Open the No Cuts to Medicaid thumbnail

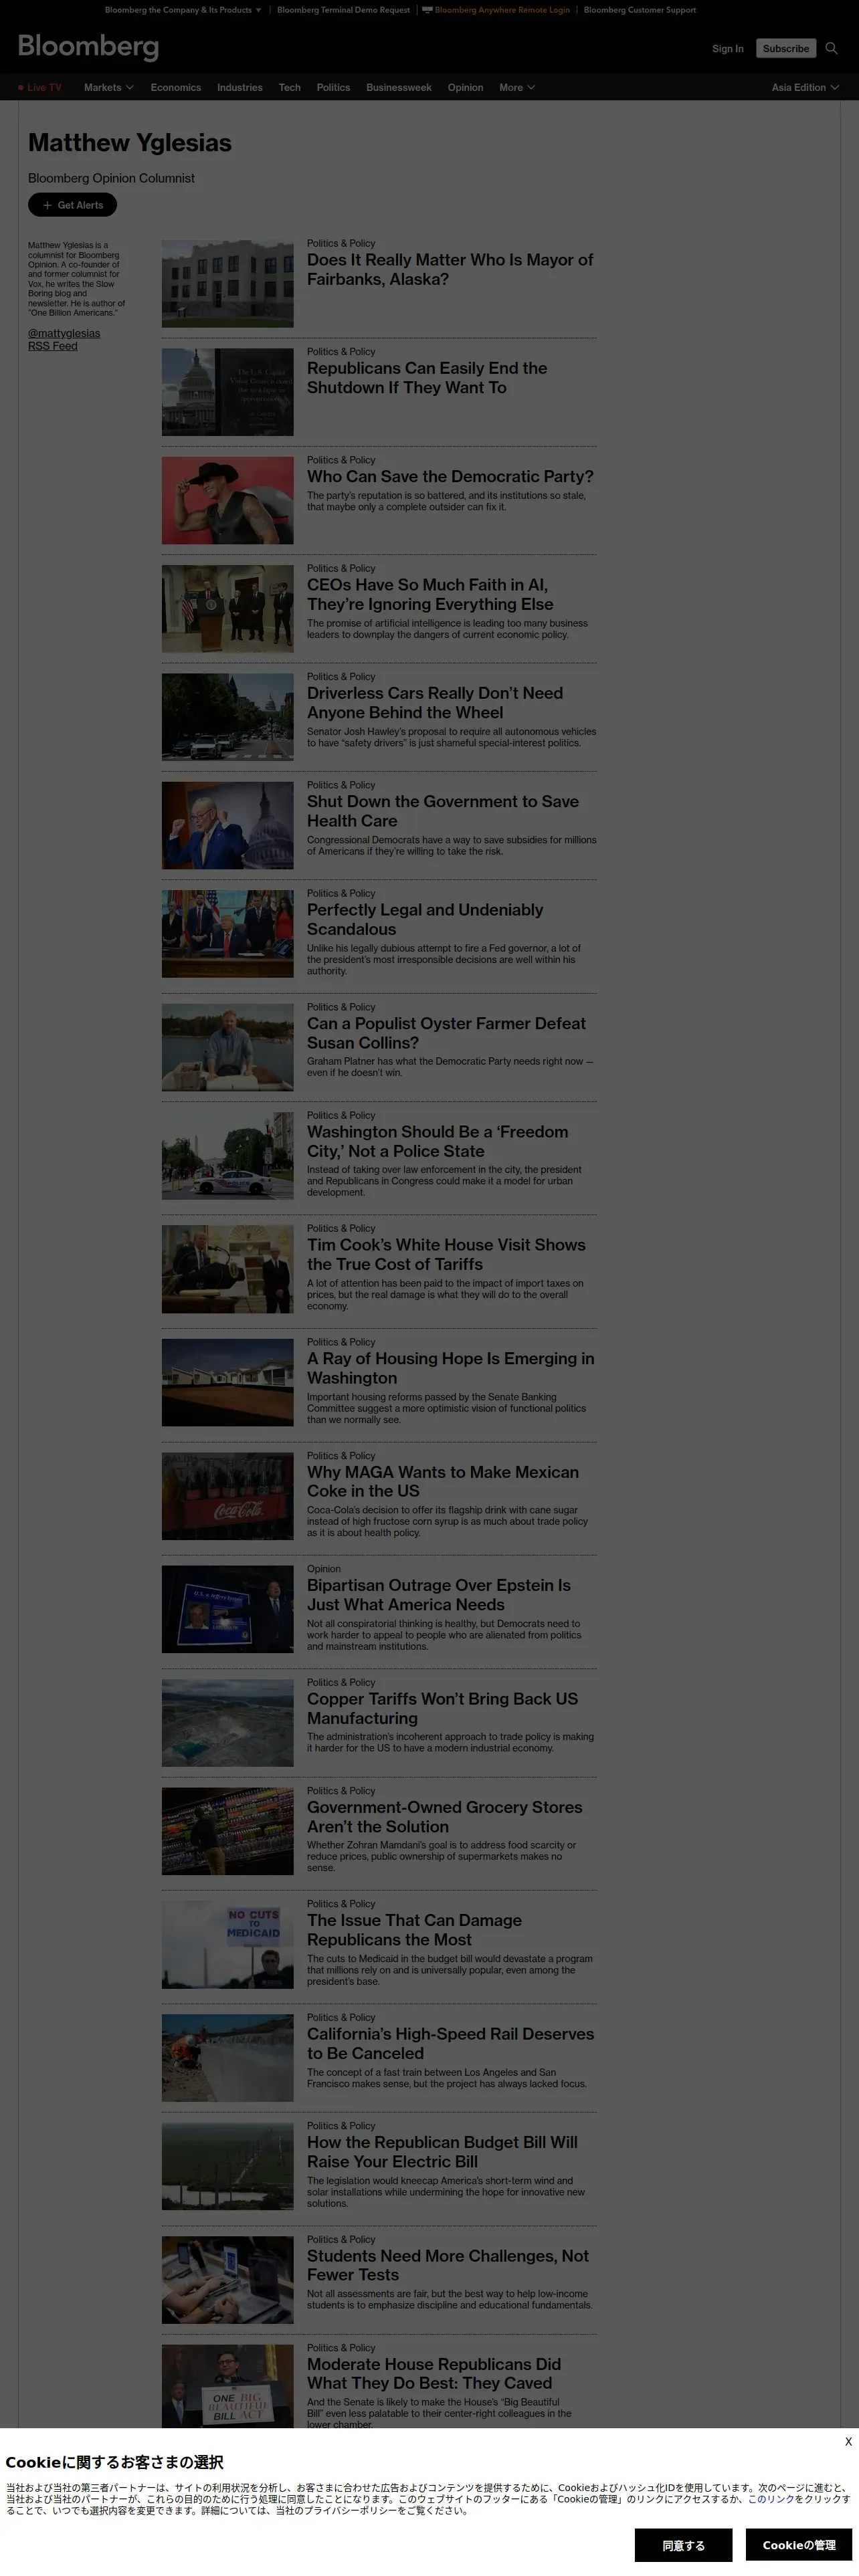(228, 1944)
